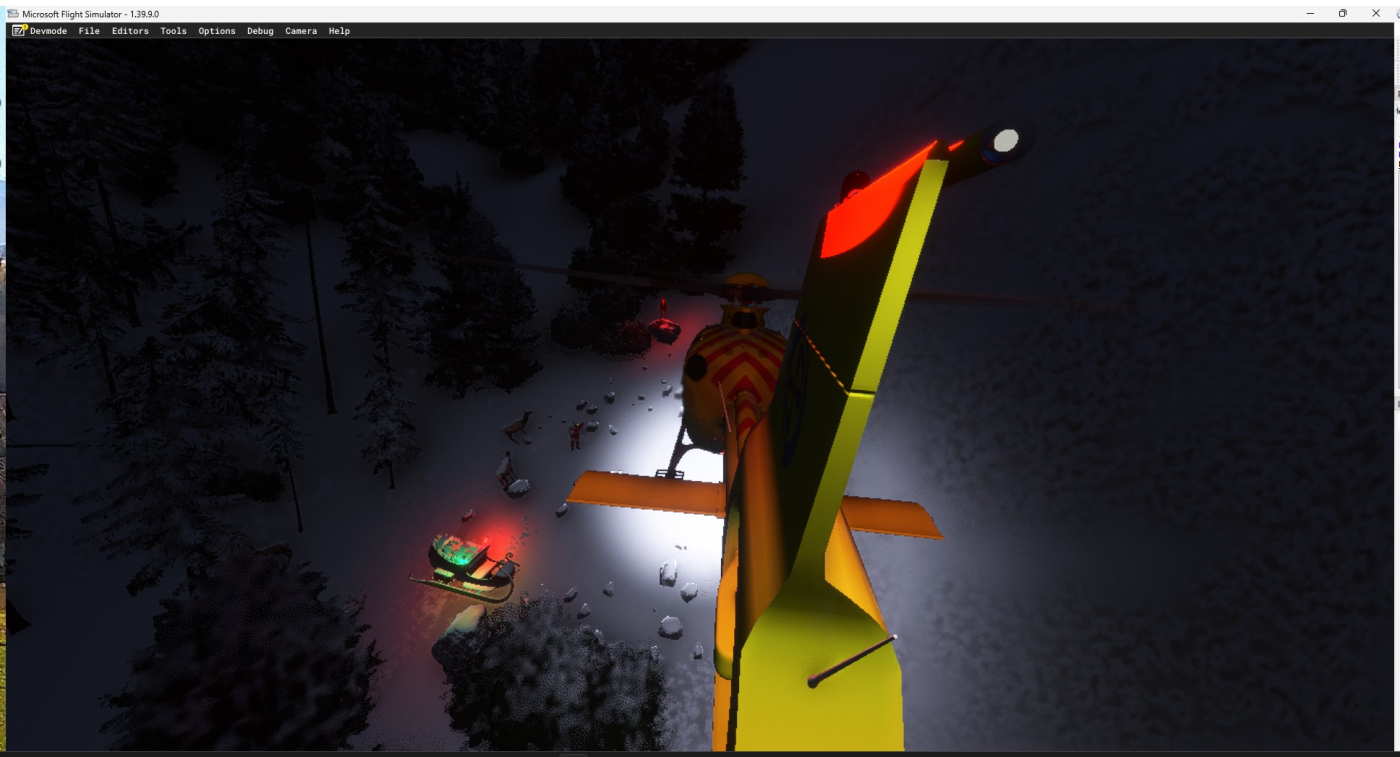Click the helicopter's white tail rotor hub
This screenshot has height=757, width=1400.
1005,140
